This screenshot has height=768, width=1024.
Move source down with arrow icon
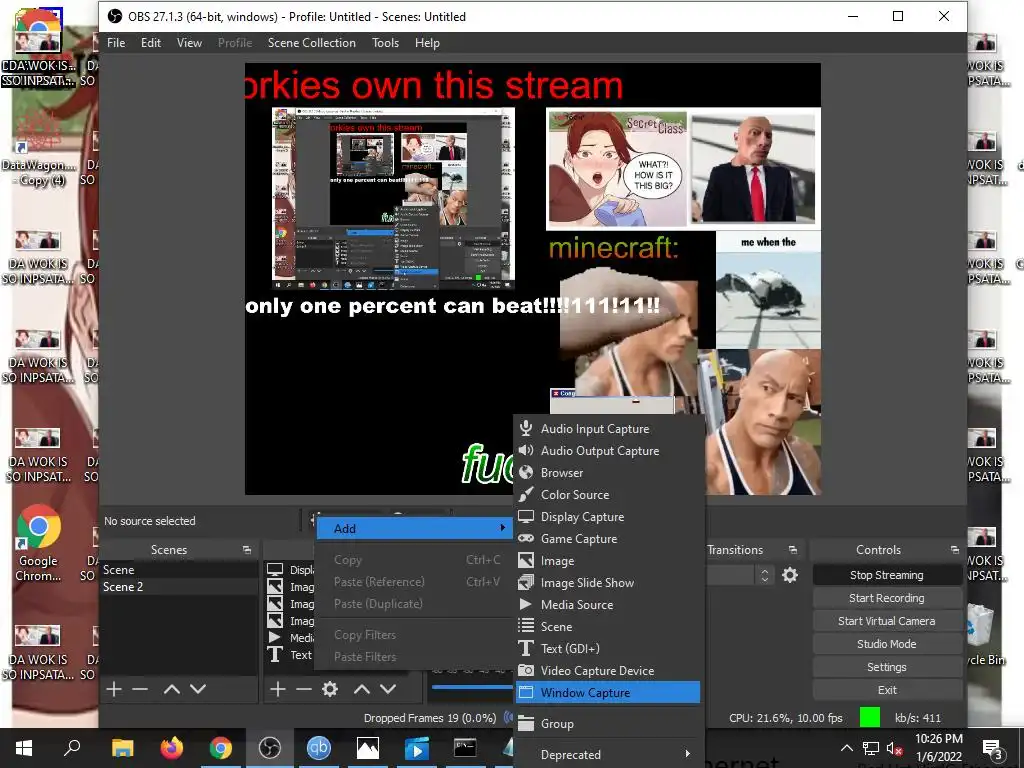pyautogui.click(x=388, y=689)
